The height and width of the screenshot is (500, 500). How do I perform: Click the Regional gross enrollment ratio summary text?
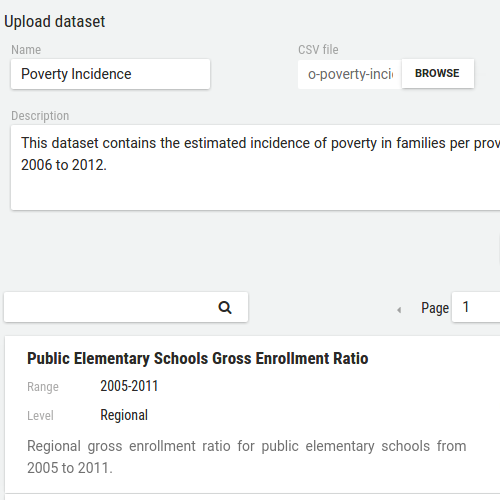pyautogui.click(x=247, y=457)
